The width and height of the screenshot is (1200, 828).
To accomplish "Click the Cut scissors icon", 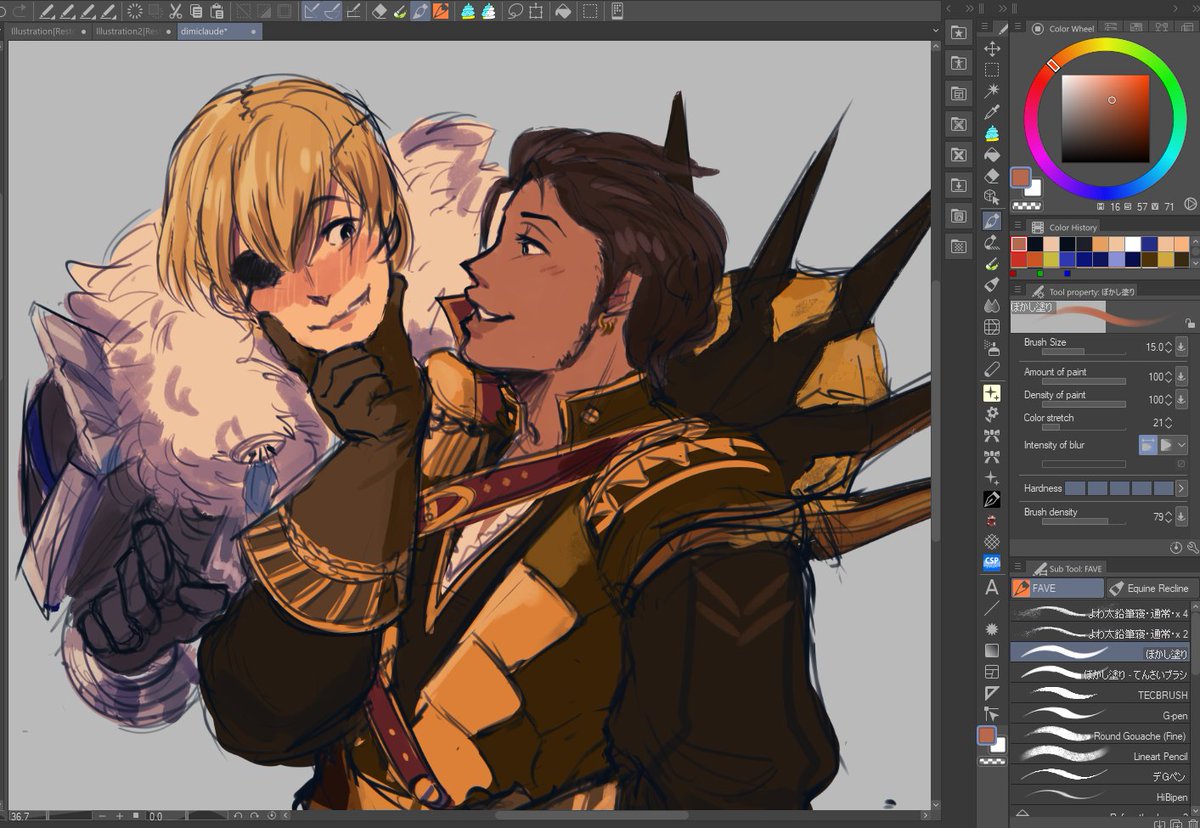I will coord(175,11).
